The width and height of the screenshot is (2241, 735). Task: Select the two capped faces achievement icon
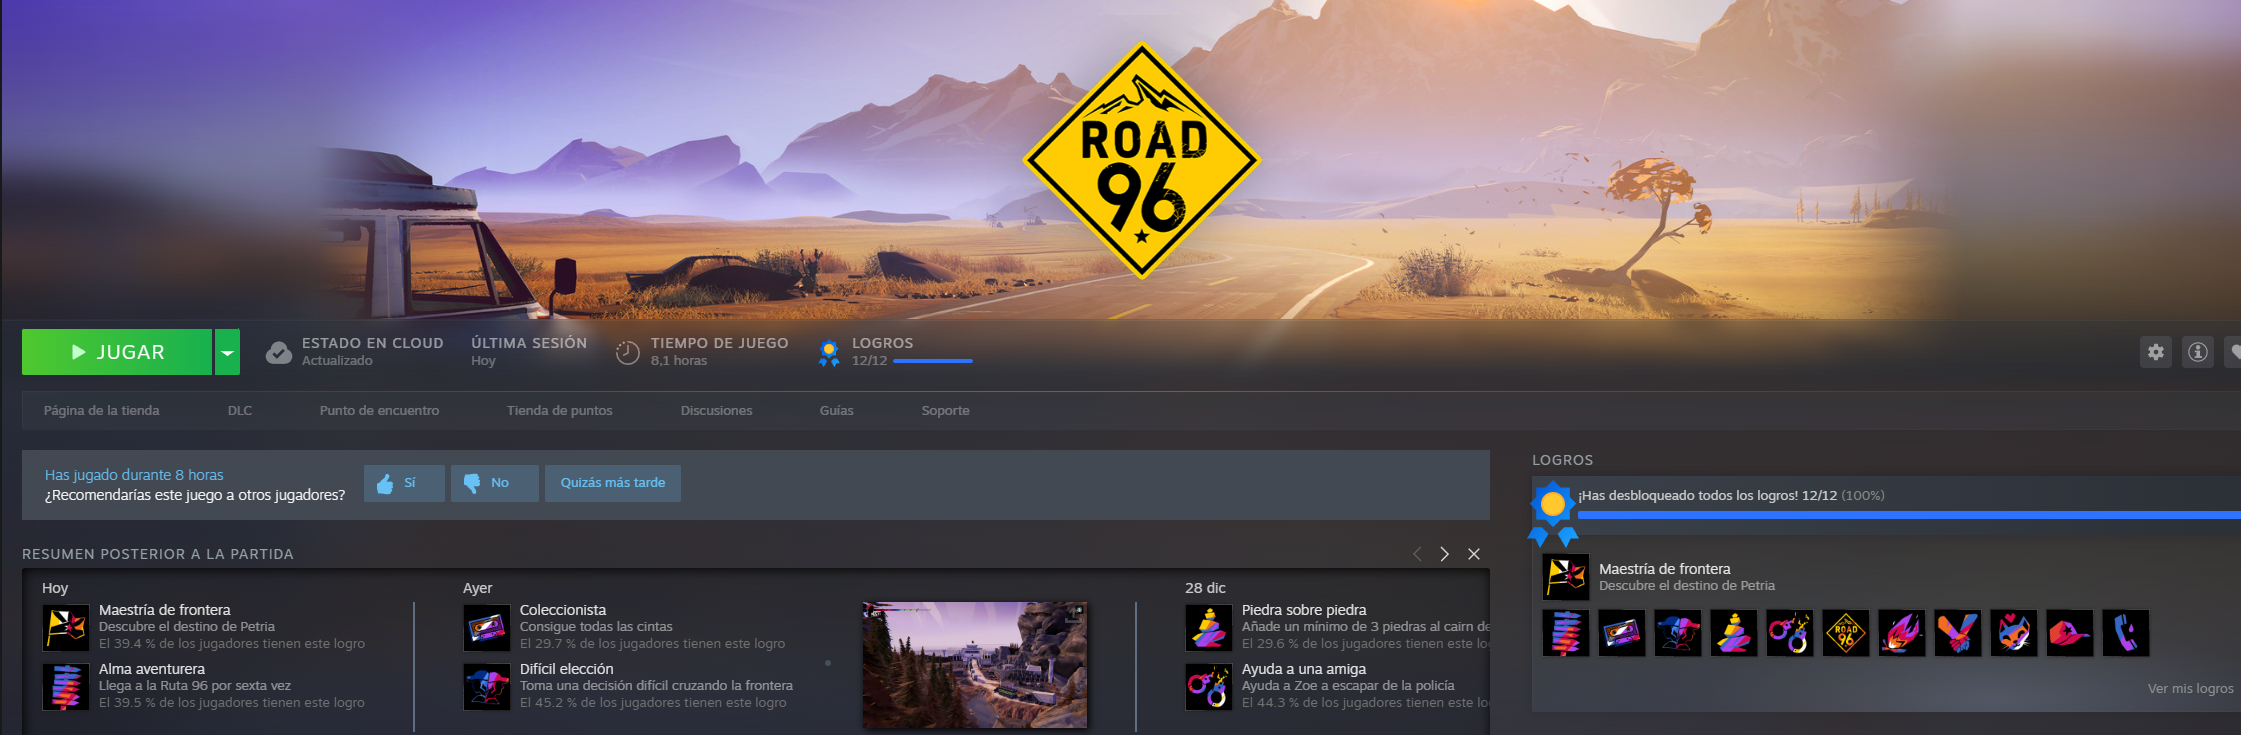(1678, 633)
